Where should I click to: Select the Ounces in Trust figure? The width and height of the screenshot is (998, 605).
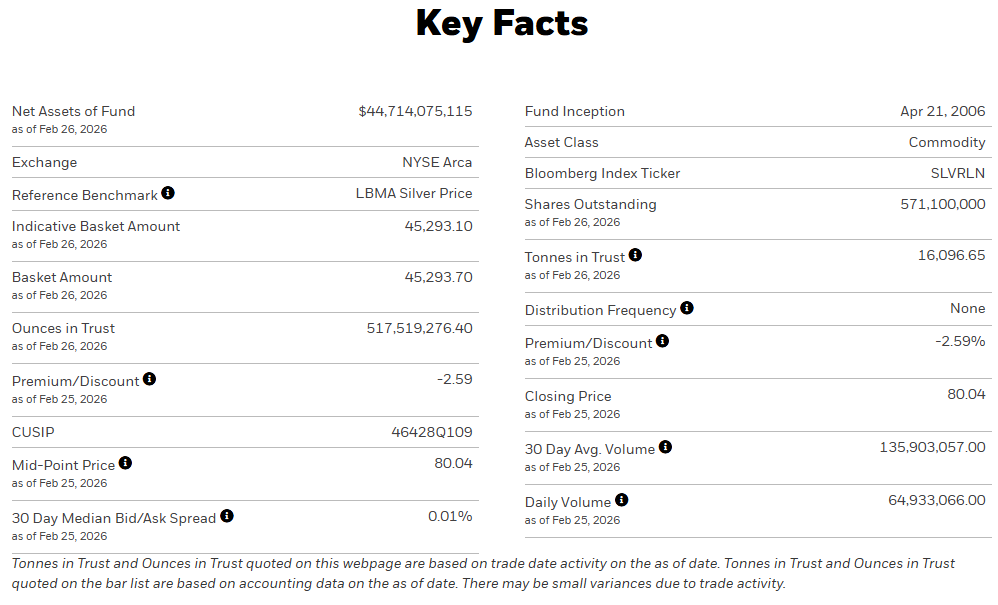(419, 328)
